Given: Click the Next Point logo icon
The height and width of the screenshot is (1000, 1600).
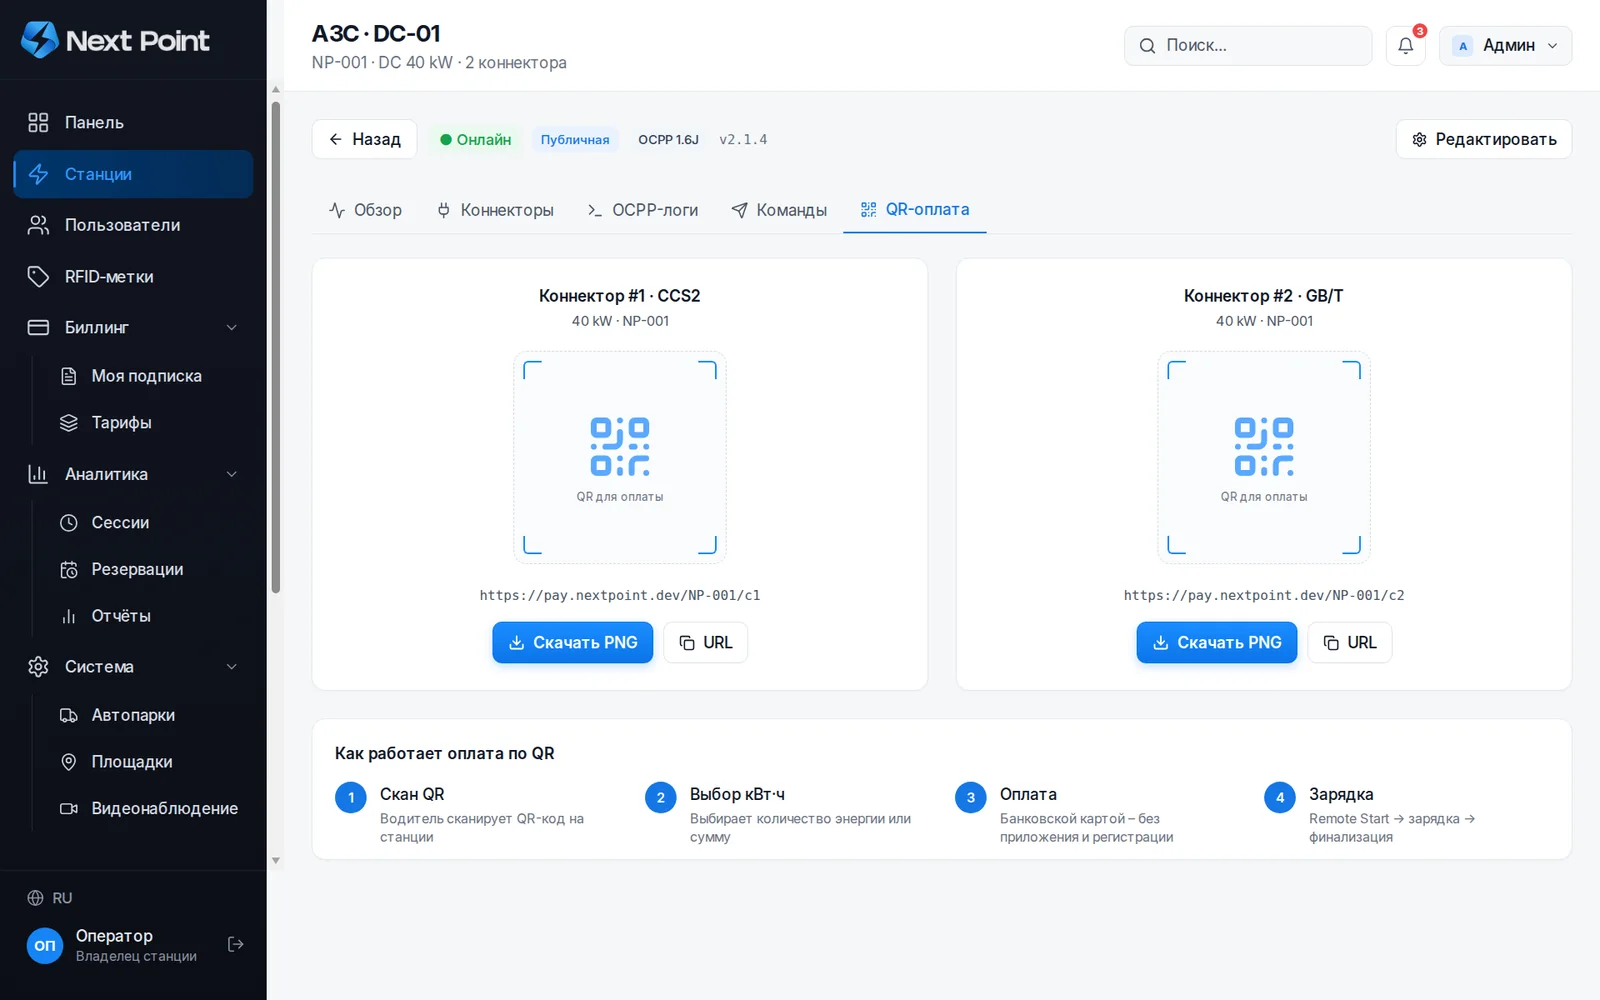Looking at the screenshot, I should pyautogui.click(x=40, y=40).
